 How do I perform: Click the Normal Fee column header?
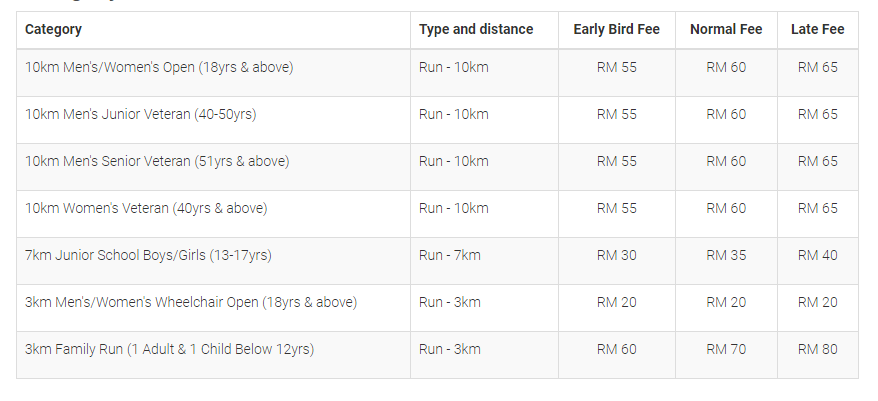[x=726, y=30]
